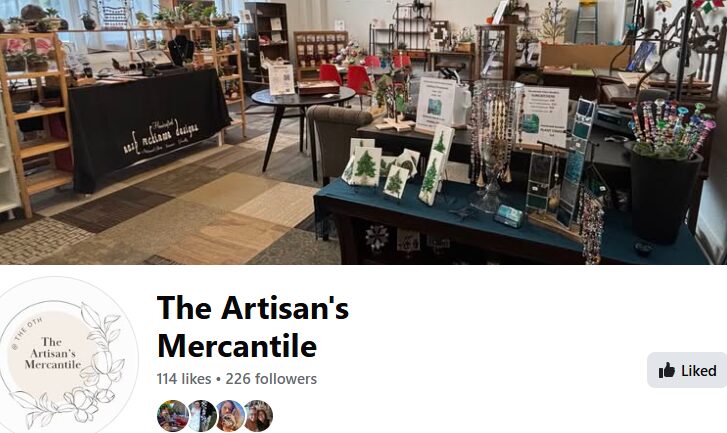Image resolution: width=727 pixels, height=433 pixels.
Task: Open the third follower avatar with the dog
Action: tap(230, 415)
